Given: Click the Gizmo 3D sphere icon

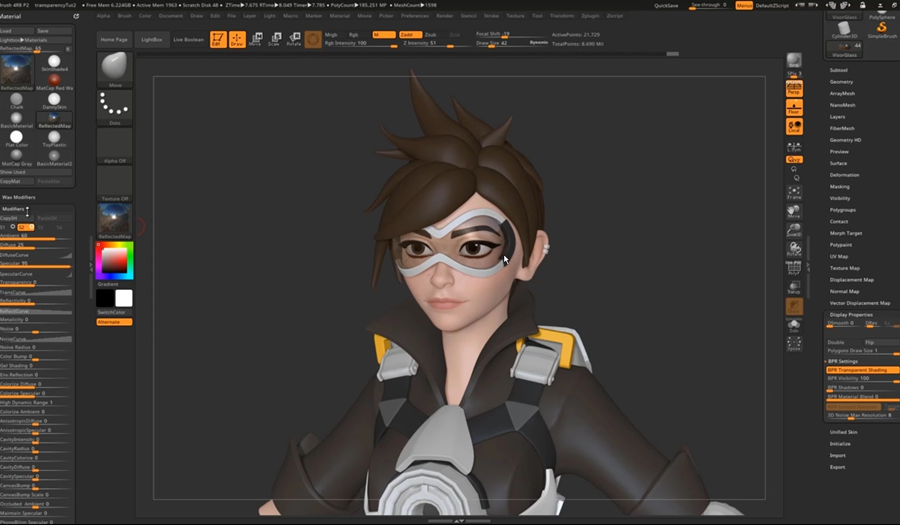Looking at the screenshot, I should [313, 39].
